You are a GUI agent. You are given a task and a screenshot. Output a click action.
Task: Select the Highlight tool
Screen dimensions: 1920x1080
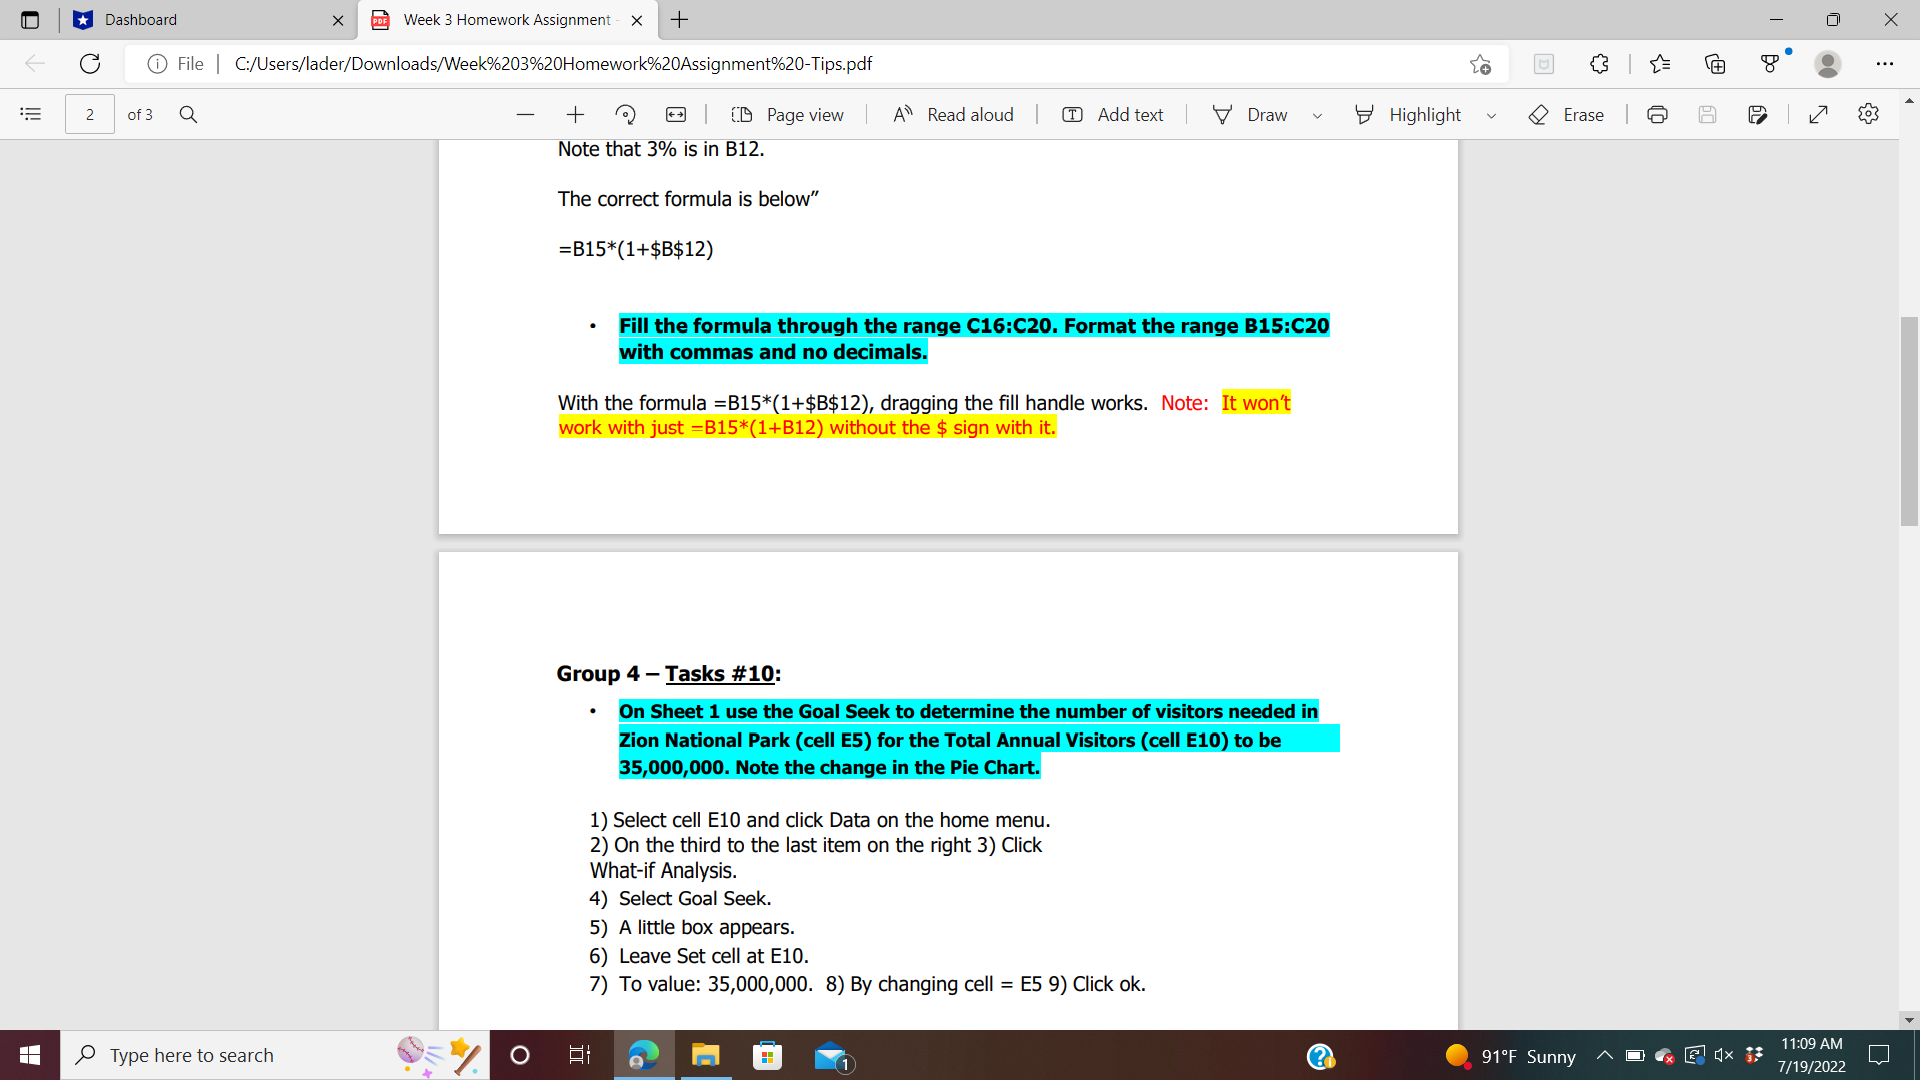coord(1409,114)
